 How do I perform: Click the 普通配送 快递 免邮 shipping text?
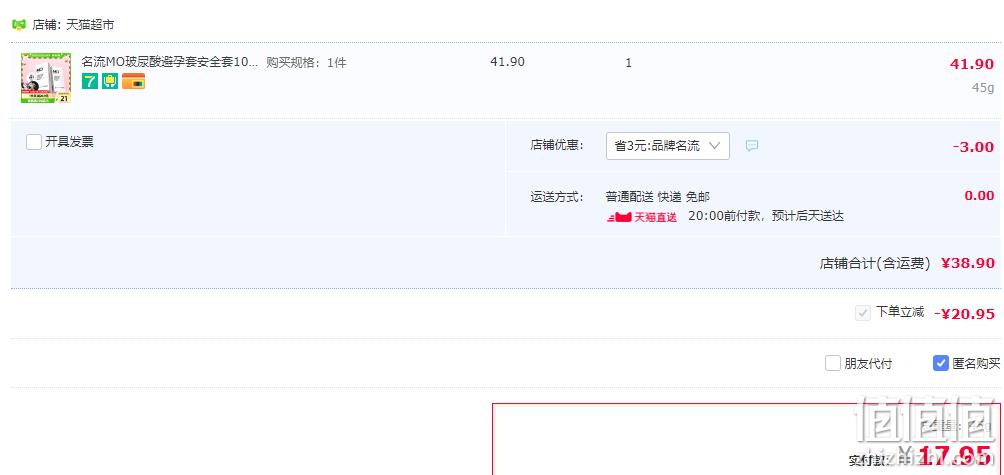click(658, 197)
